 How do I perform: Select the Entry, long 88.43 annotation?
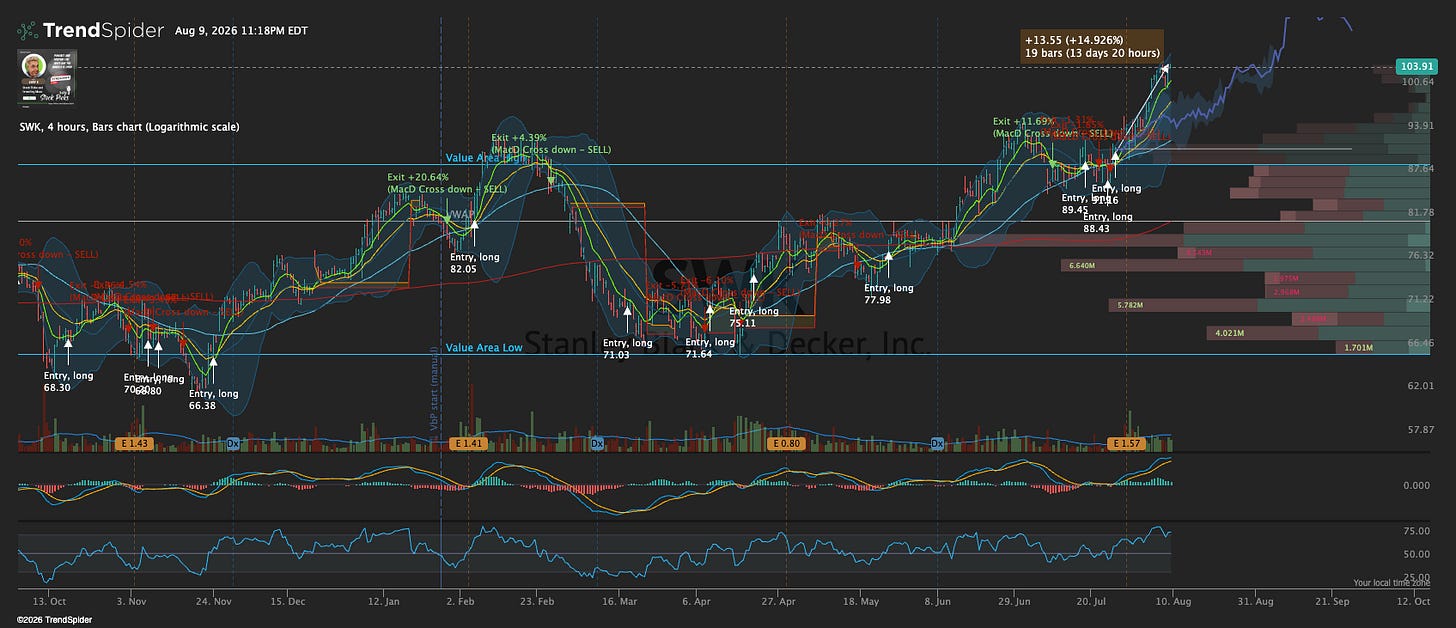1108,222
